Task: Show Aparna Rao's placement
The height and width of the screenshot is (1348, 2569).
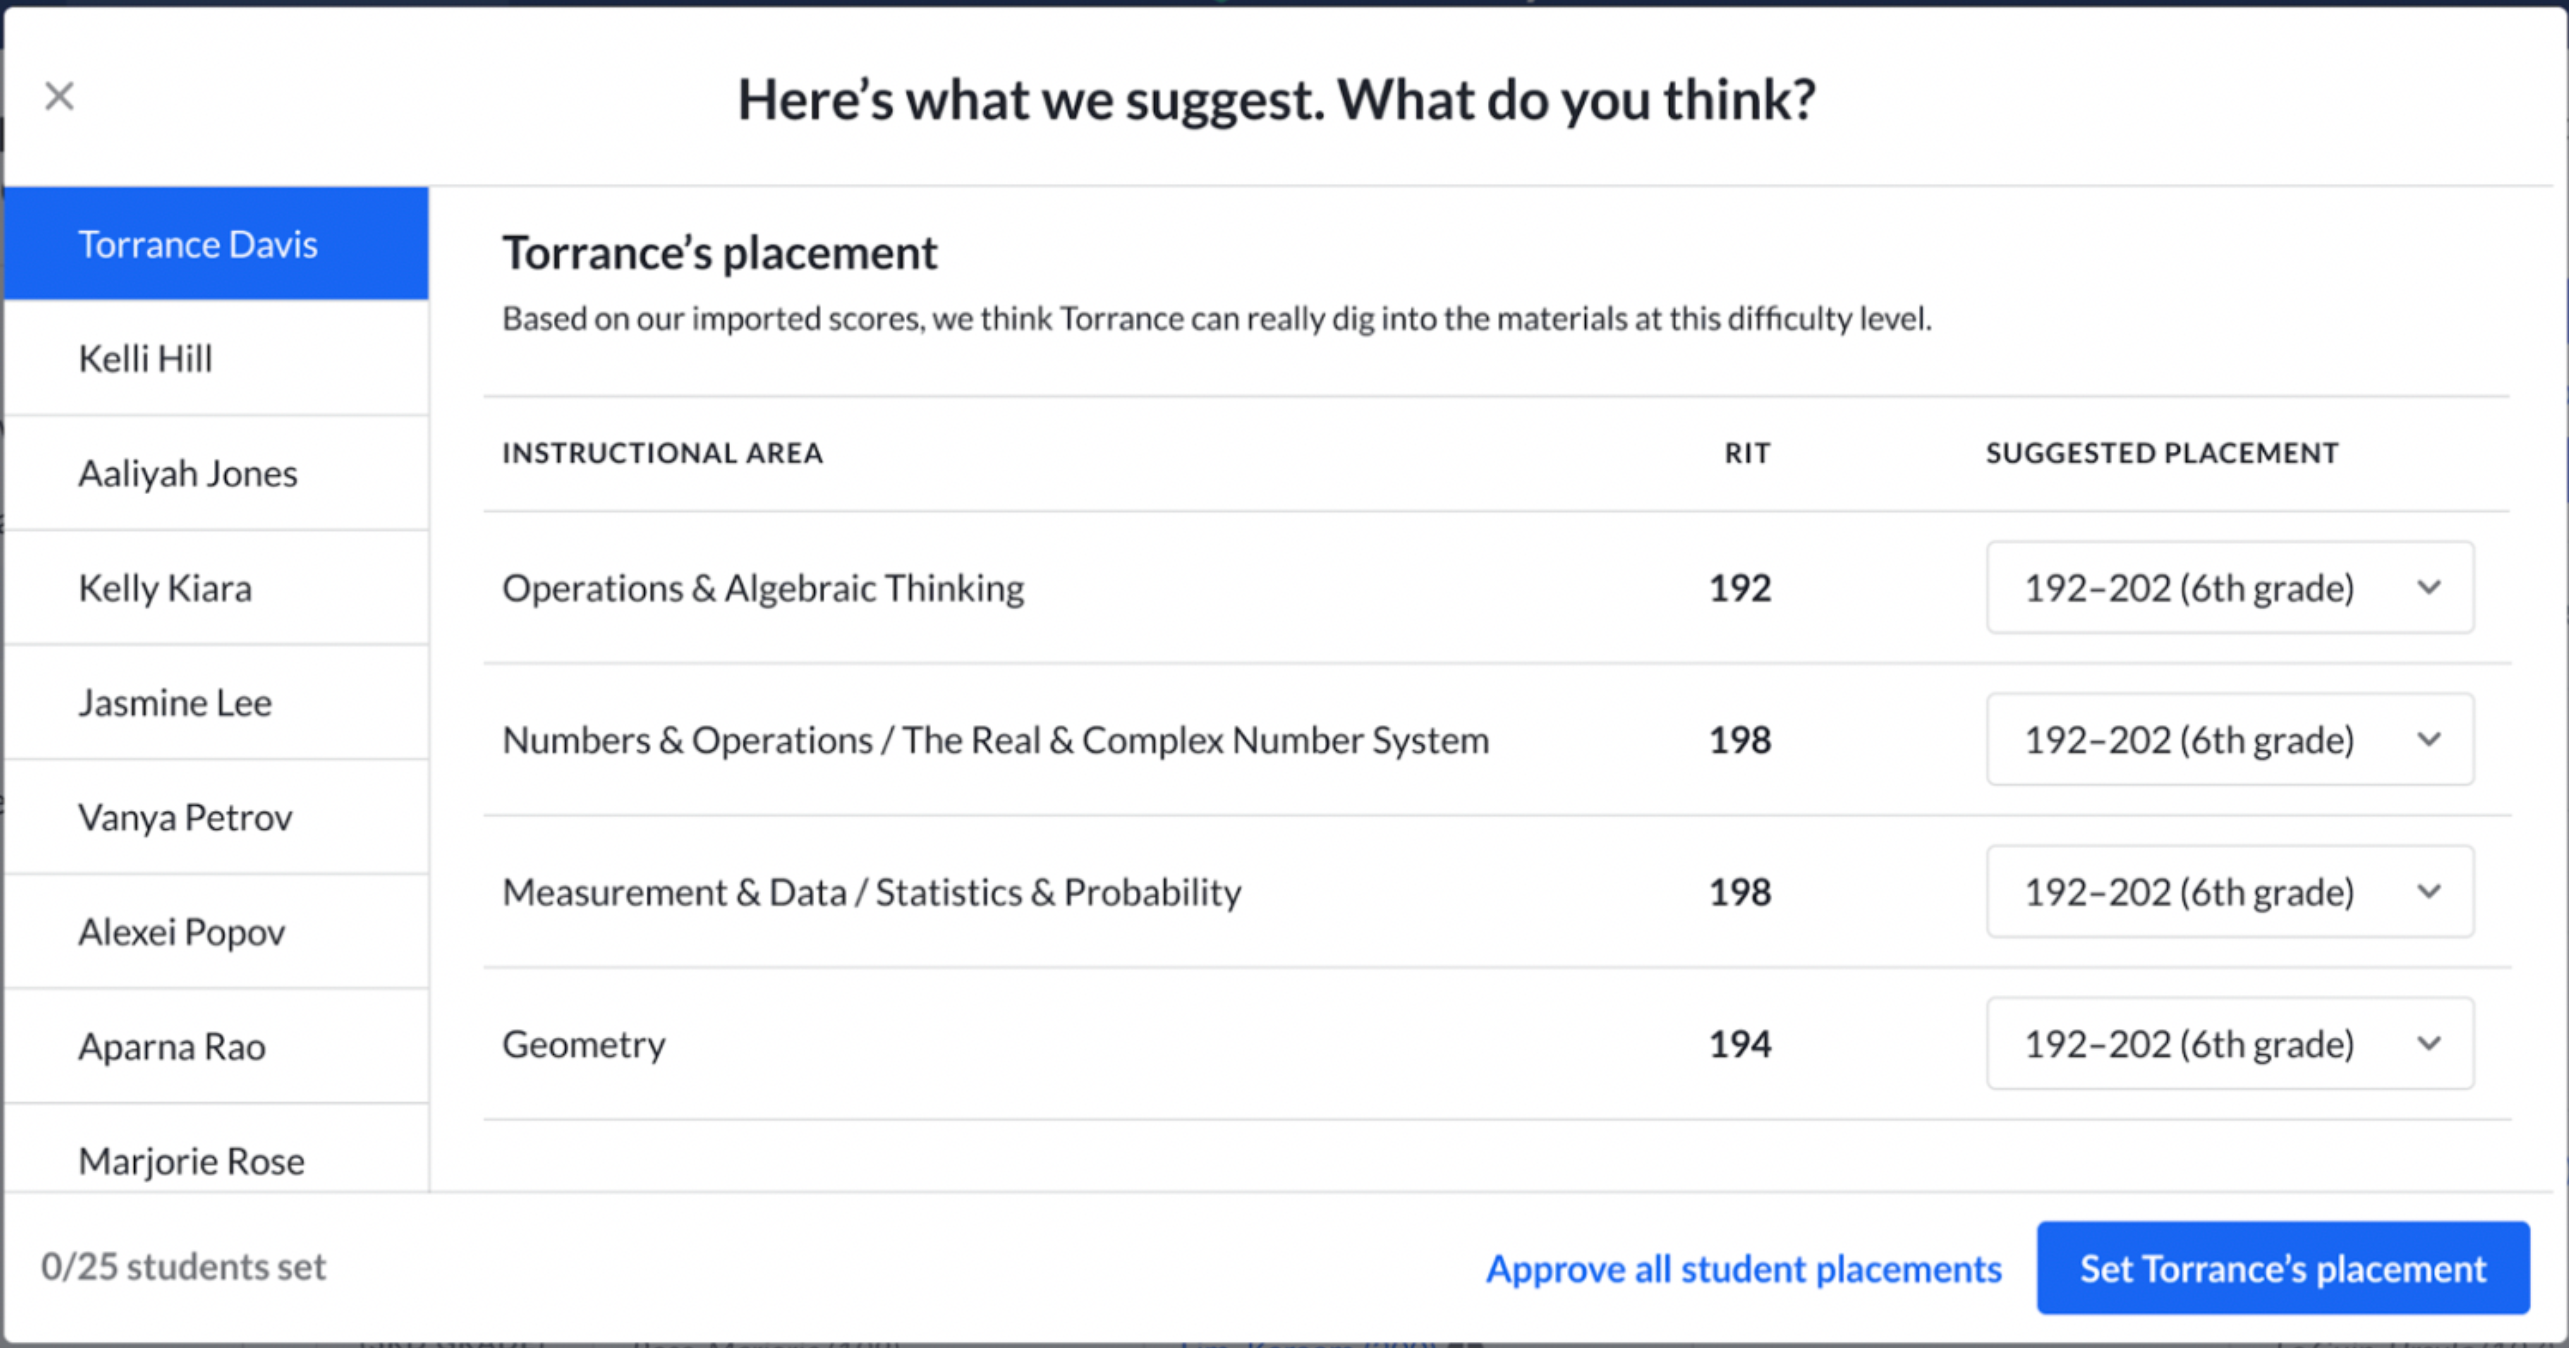Action: [216, 1046]
